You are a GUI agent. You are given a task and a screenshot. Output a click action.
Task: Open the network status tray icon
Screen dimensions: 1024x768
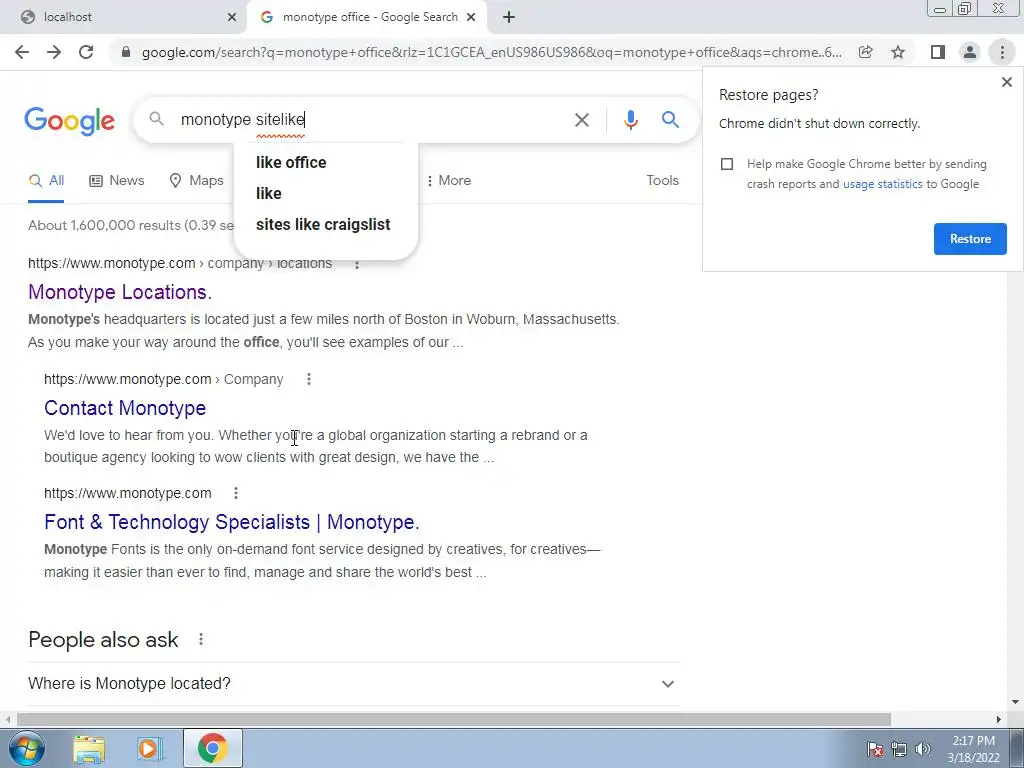[899, 749]
